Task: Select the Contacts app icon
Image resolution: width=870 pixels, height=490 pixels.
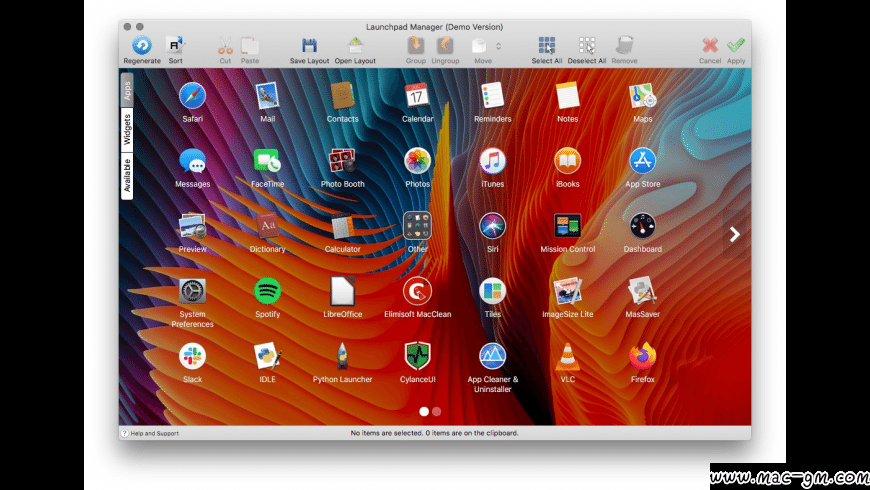Action: pos(342,96)
